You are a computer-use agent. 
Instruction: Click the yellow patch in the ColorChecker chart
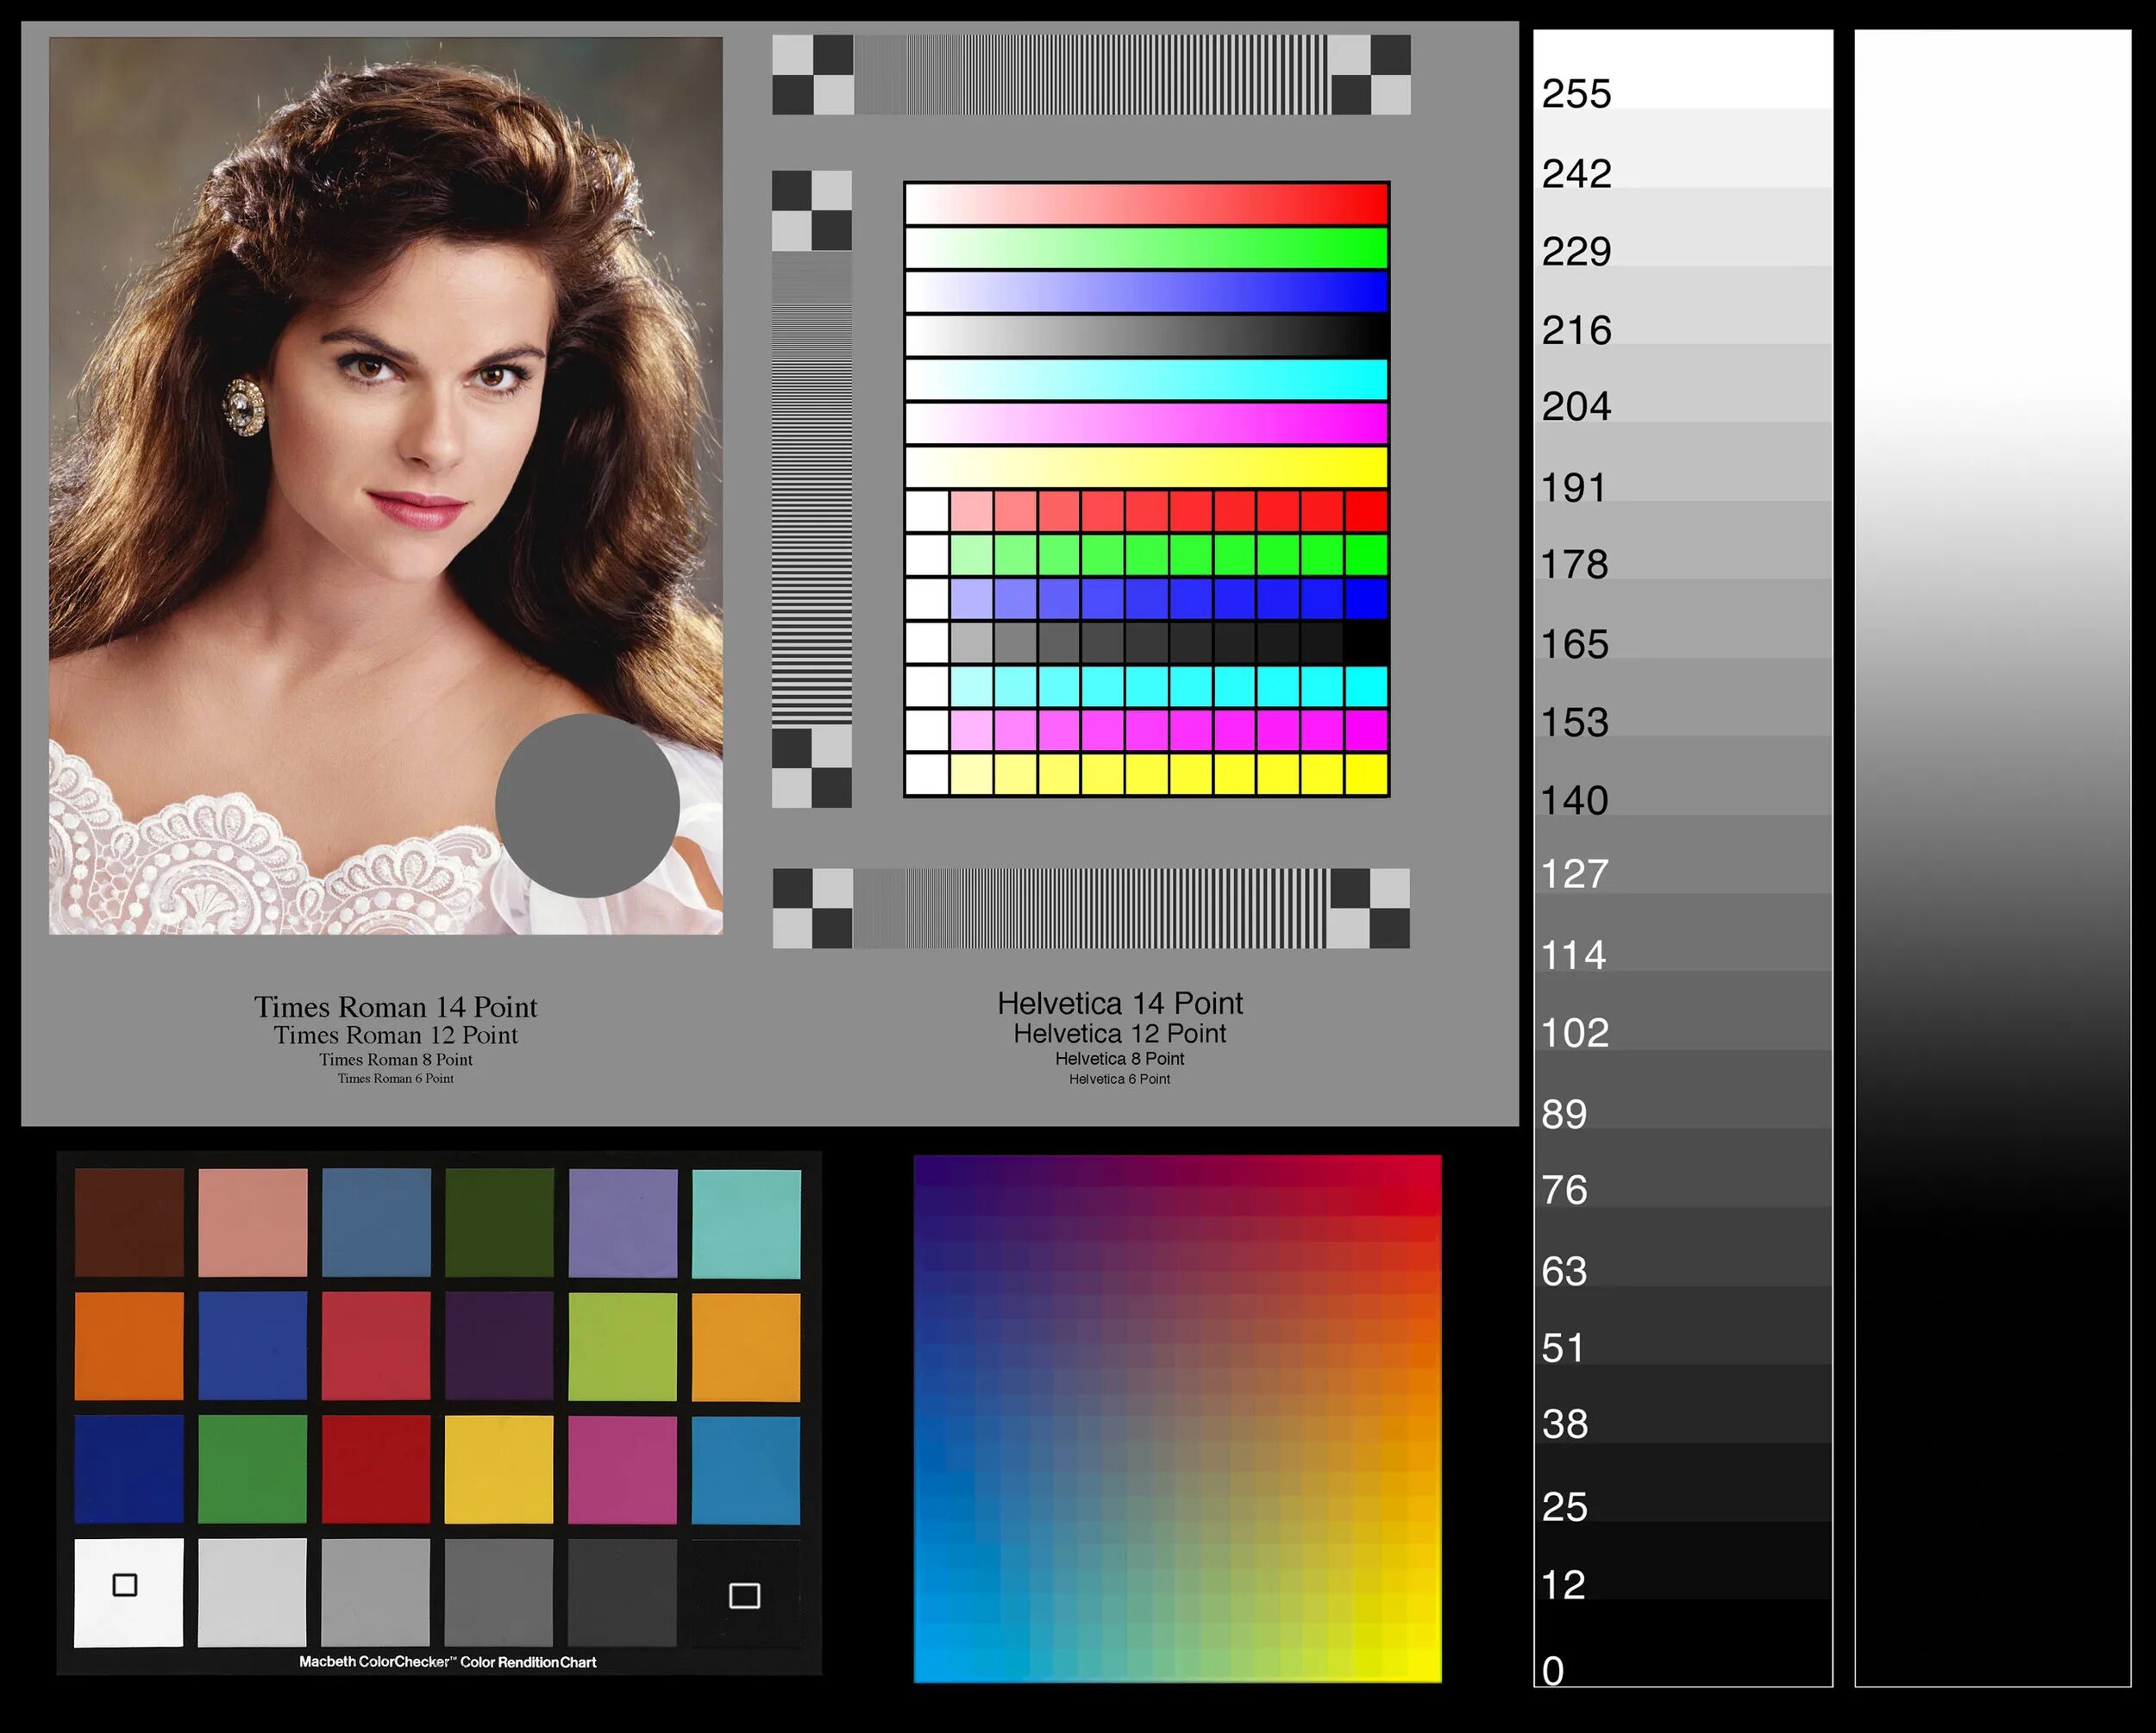tap(499, 1469)
